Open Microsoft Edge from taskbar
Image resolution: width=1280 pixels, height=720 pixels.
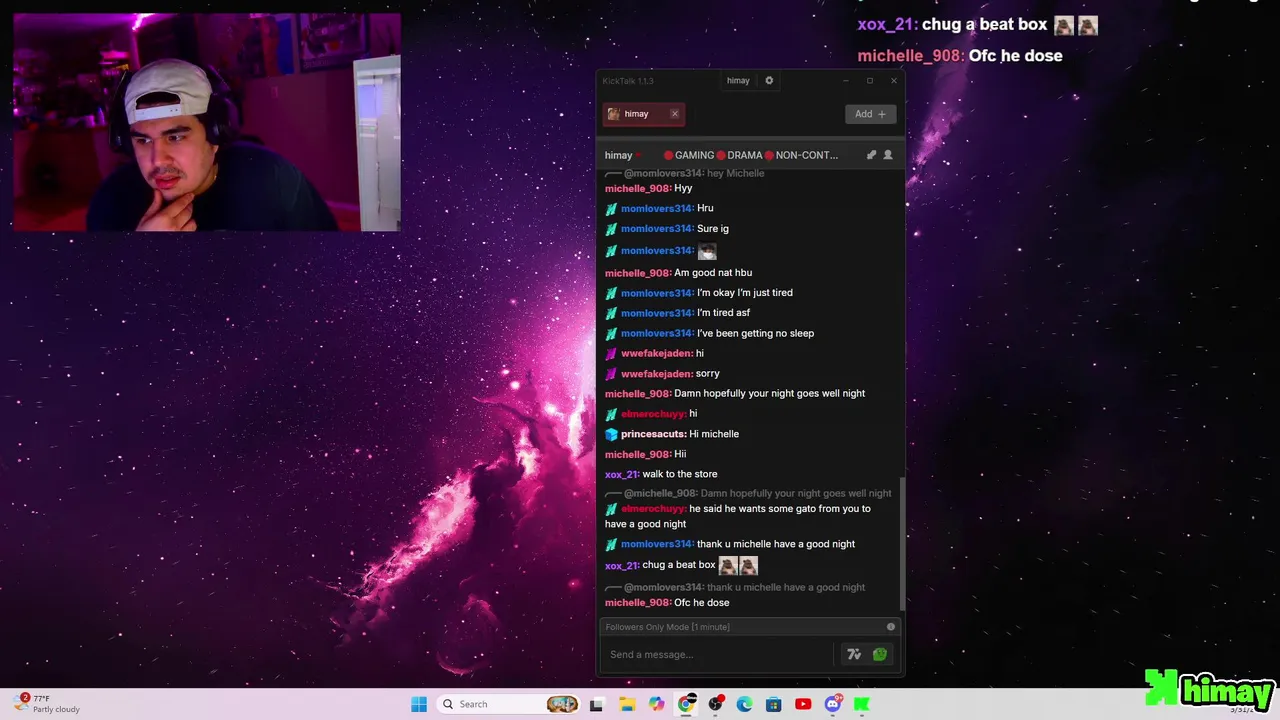(744, 704)
